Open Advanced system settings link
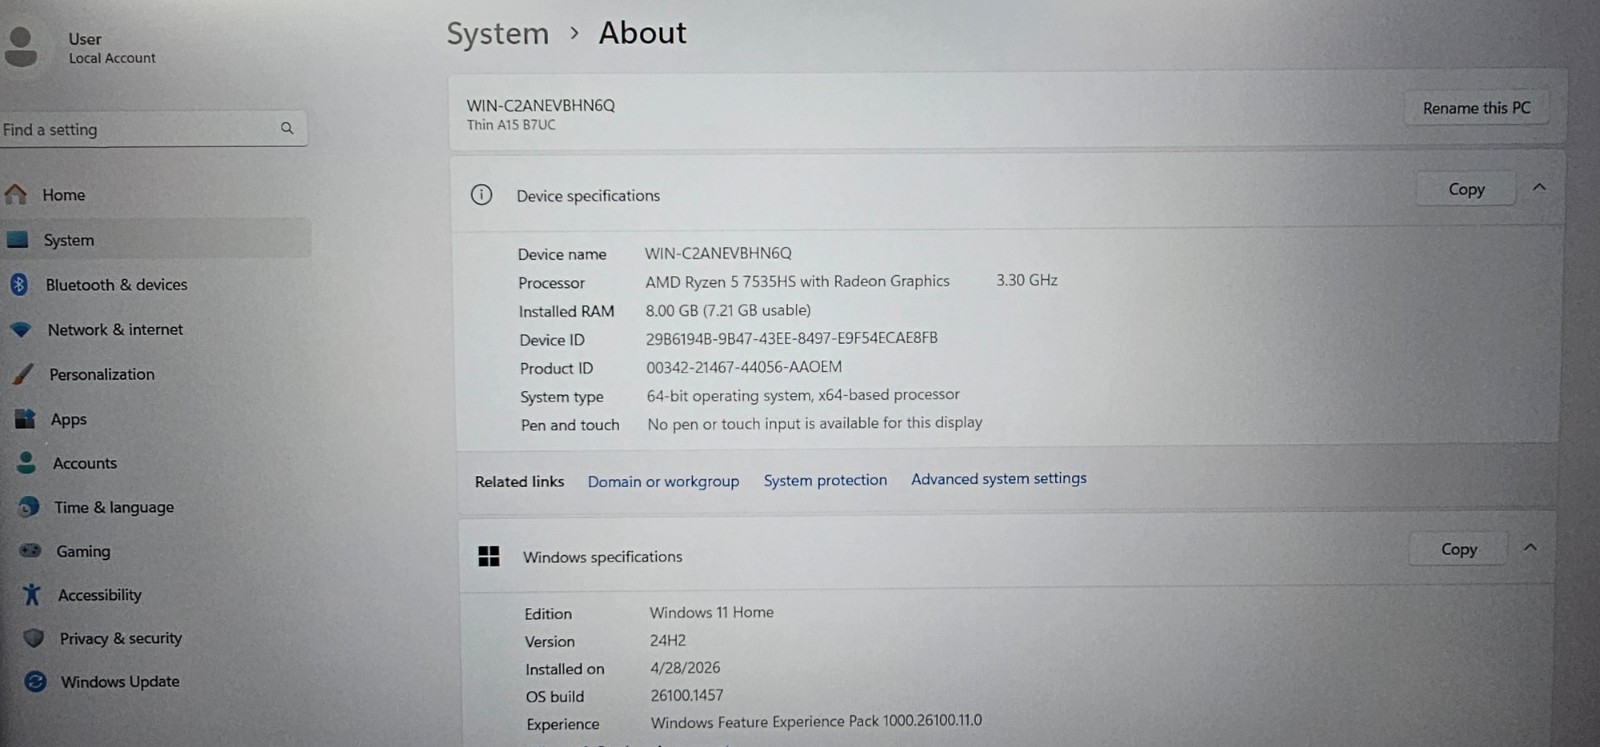1600x747 pixels. [998, 479]
